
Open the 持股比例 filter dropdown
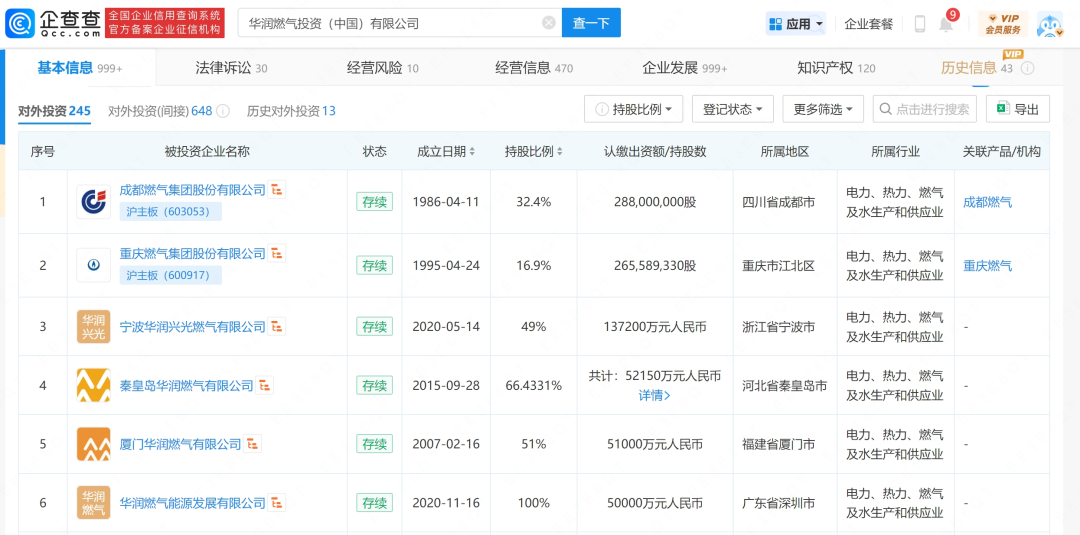coord(634,109)
